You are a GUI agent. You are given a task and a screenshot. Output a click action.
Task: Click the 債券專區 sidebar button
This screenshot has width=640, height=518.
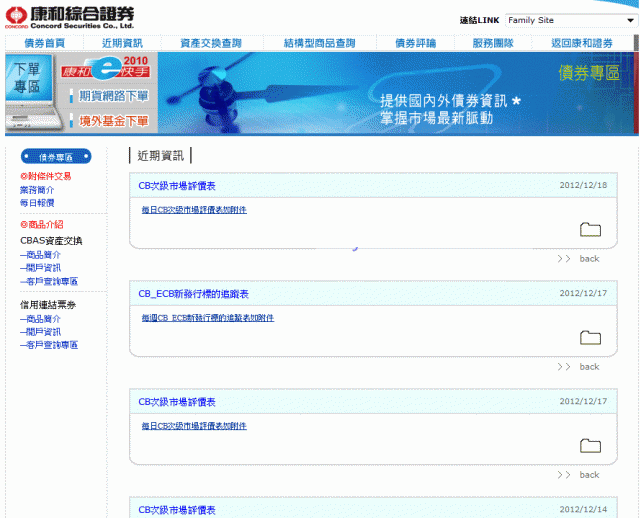(56, 157)
